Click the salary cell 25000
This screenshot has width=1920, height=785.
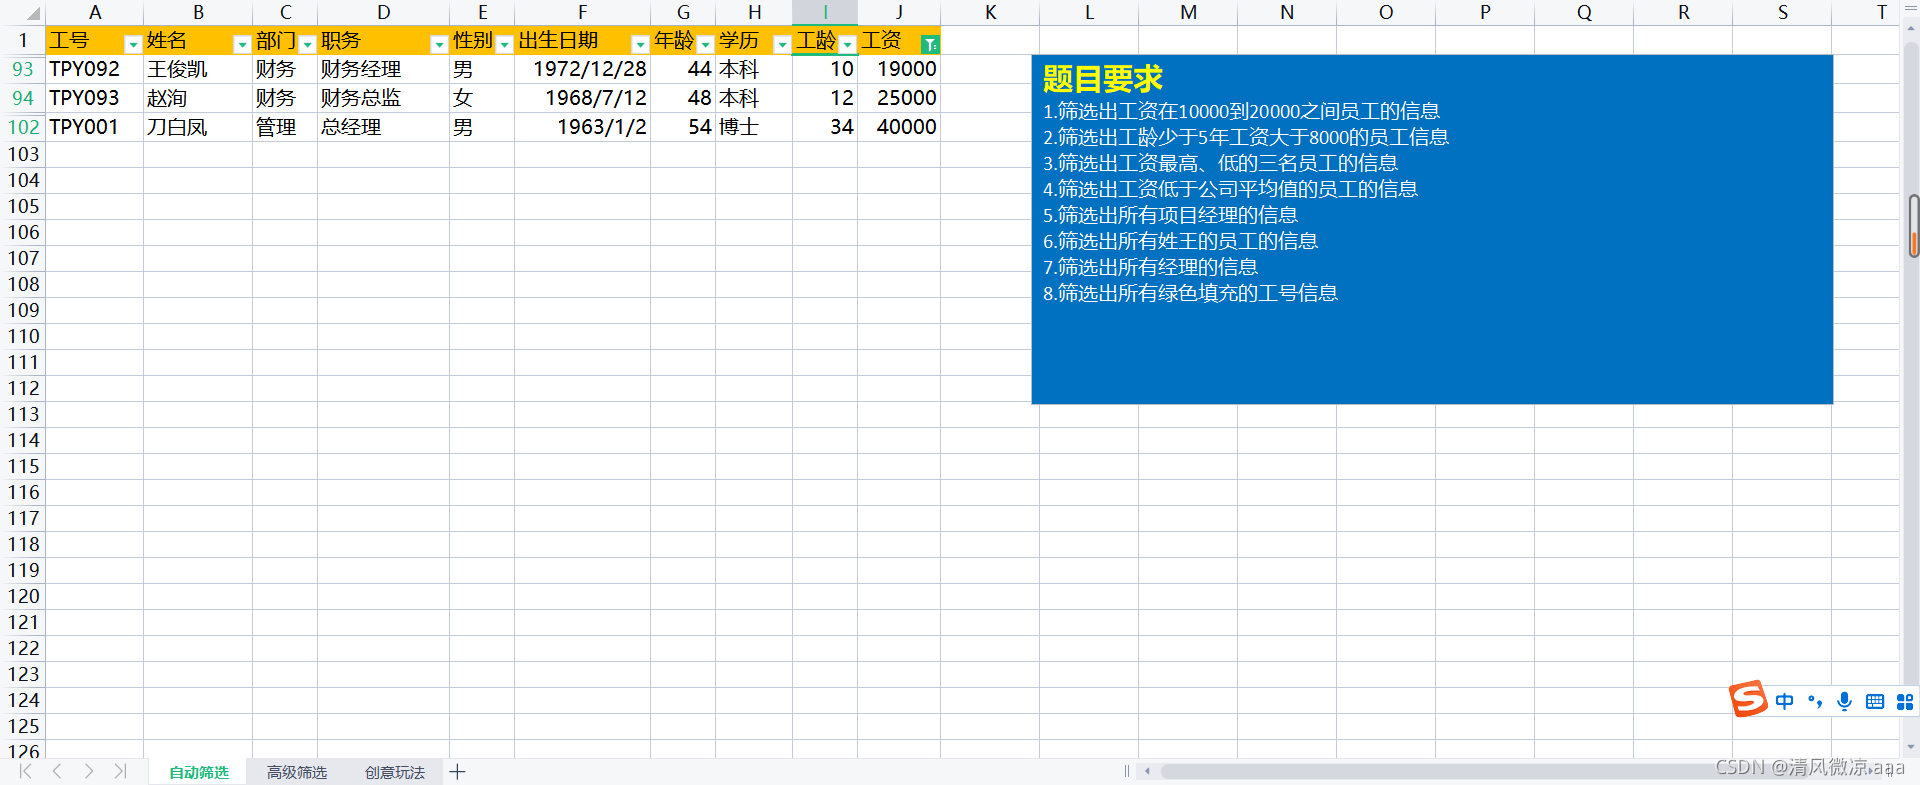[x=899, y=98]
